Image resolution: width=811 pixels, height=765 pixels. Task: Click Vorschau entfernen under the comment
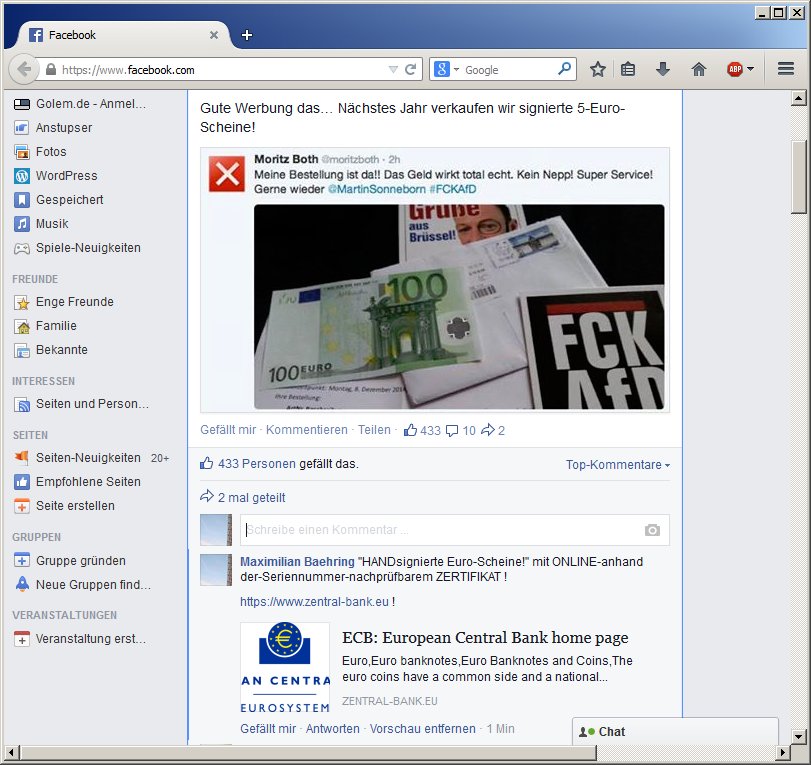(x=423, y=729)
